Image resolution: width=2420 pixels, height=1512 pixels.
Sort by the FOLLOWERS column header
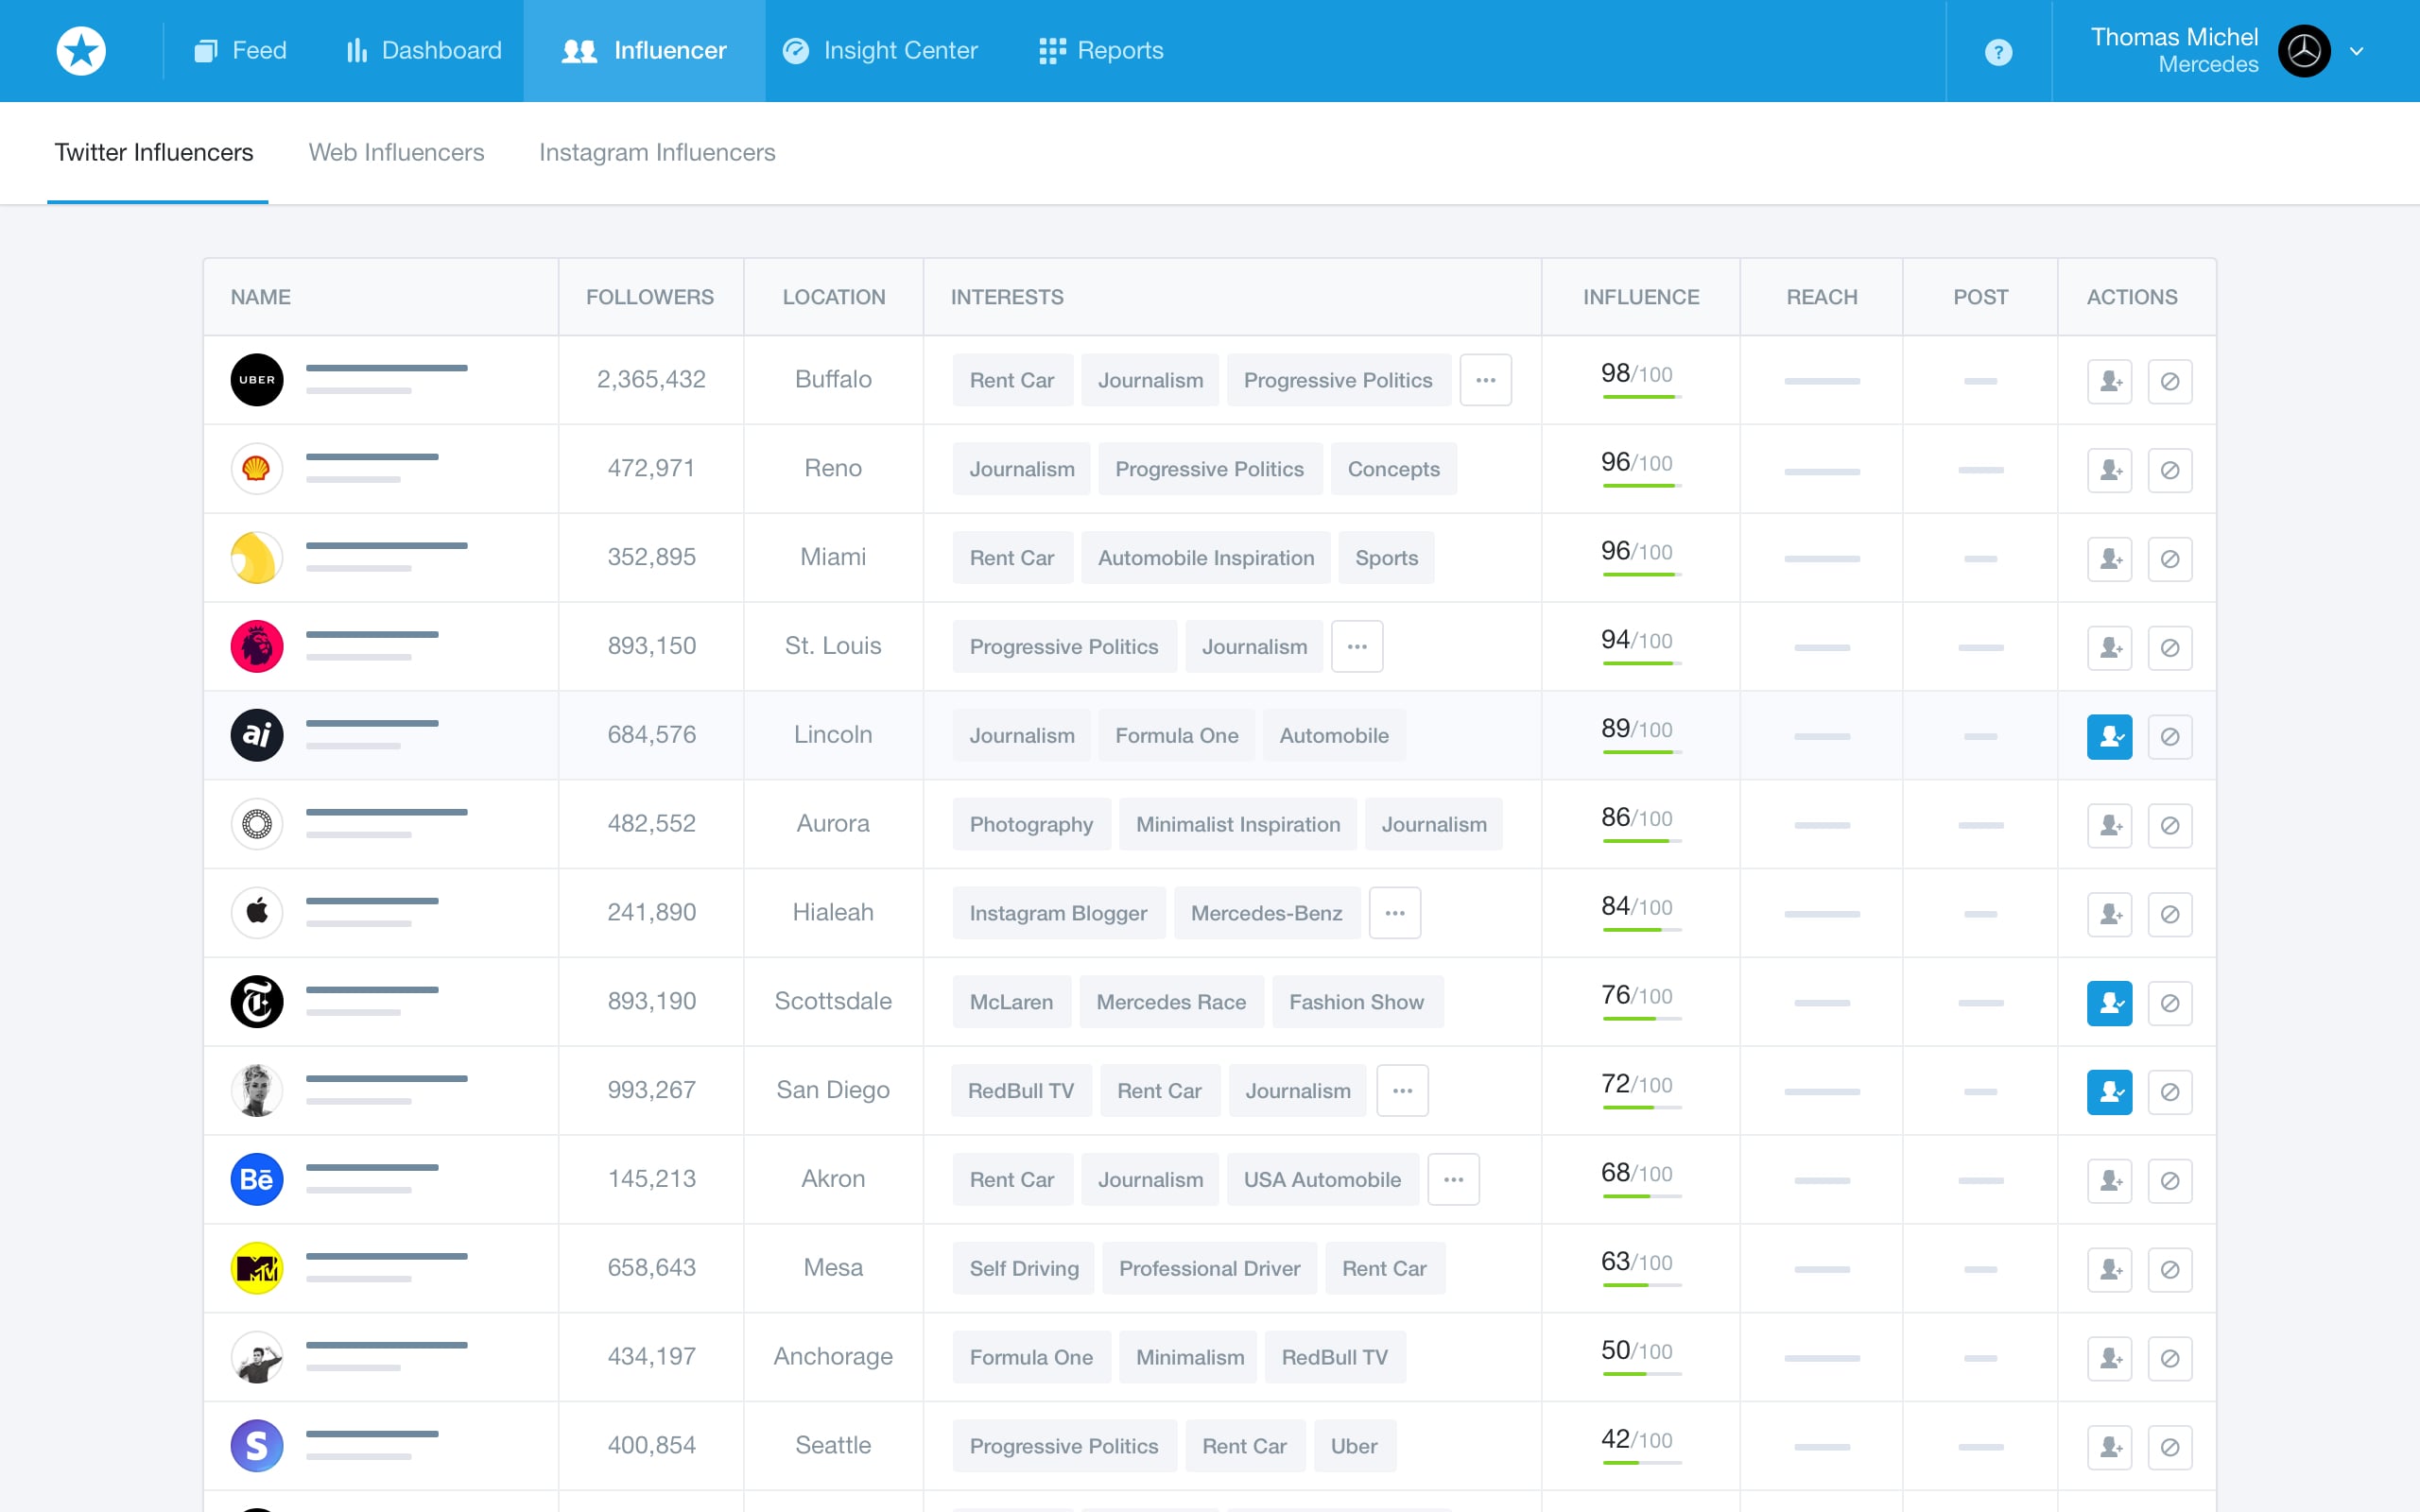[650, 297]
